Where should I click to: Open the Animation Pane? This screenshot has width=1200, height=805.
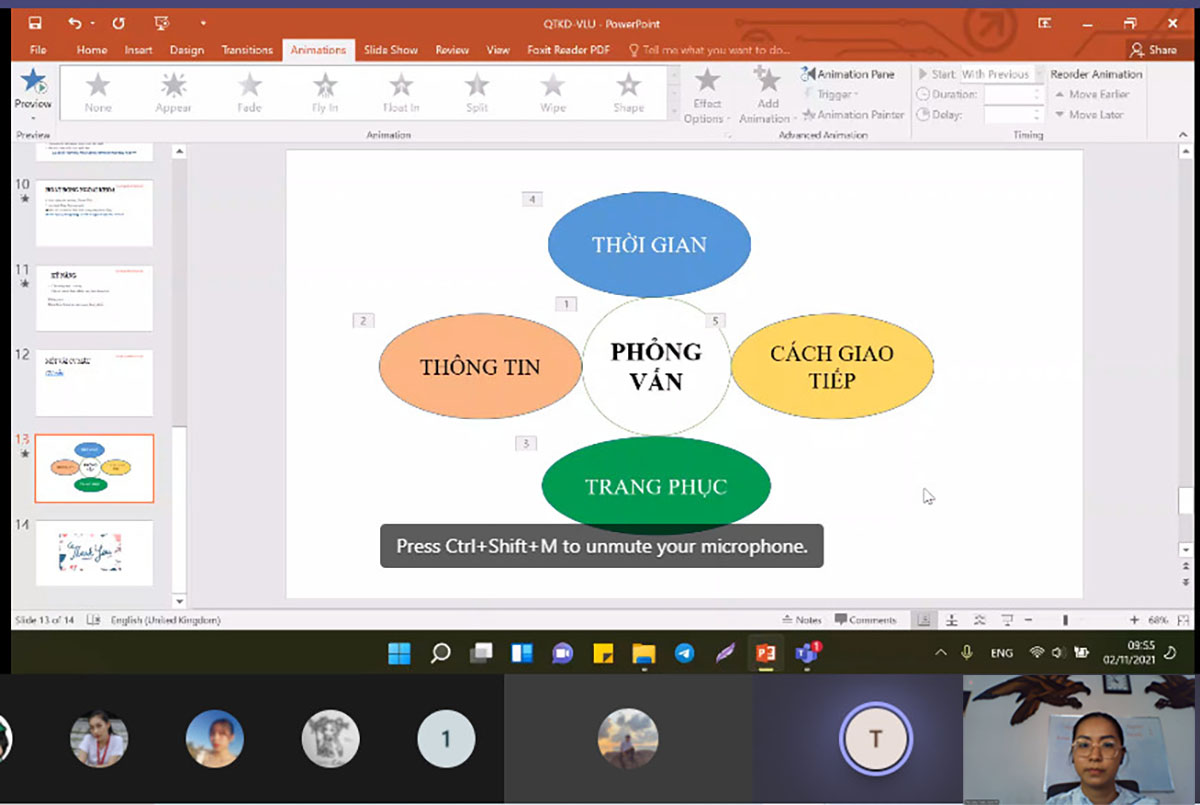pos(847,74)
